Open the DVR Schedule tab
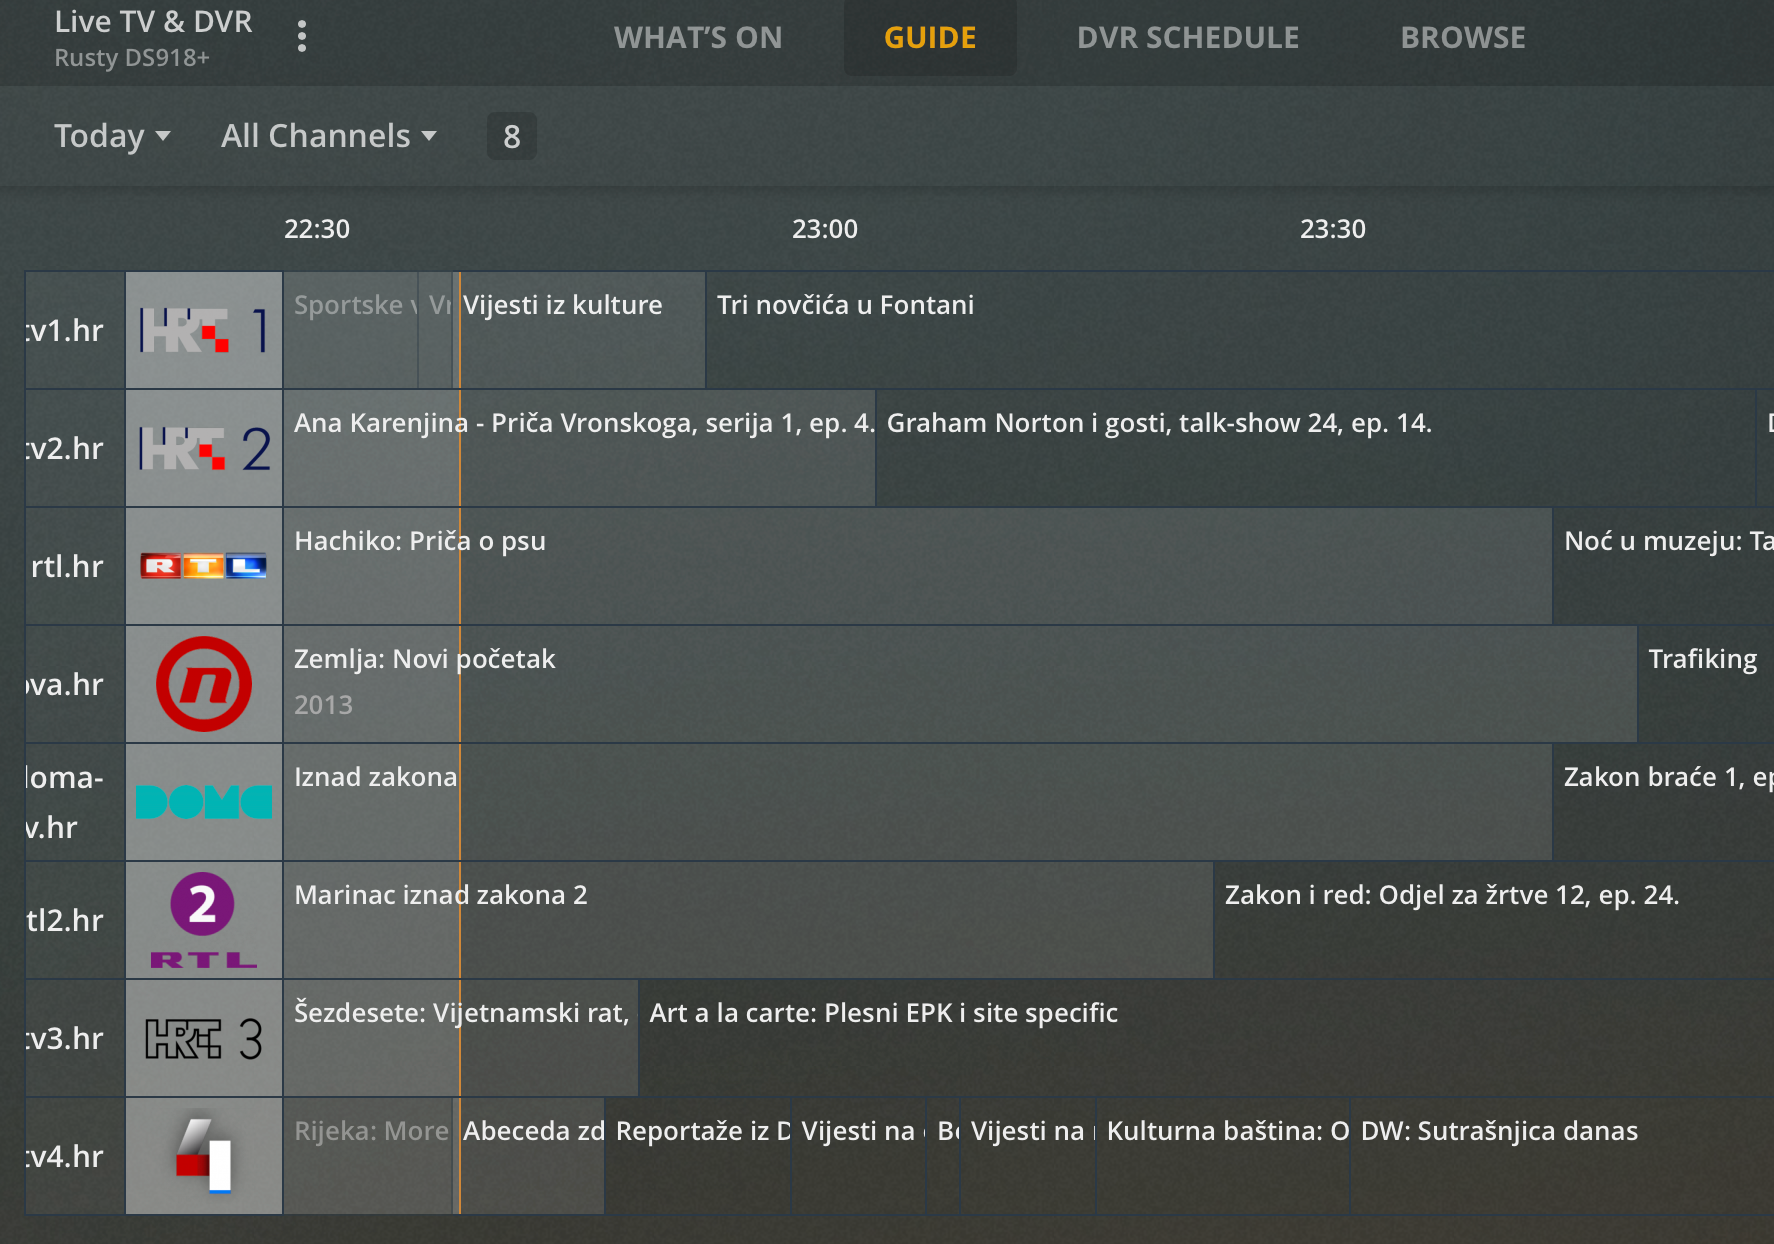This screenshot has width=1774, height=1244. point(1188,38)
